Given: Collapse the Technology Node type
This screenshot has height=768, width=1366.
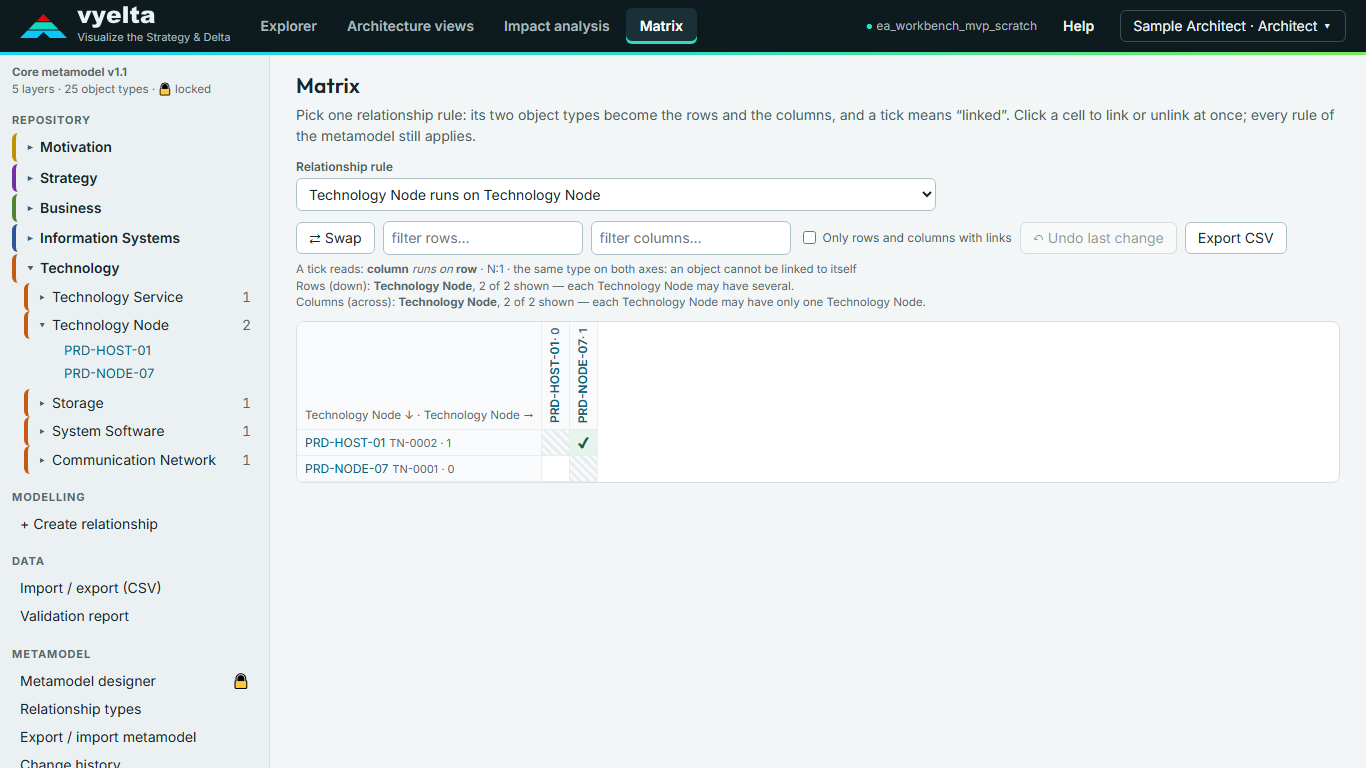Looking at the screenshot, I should tap(42, 325).
